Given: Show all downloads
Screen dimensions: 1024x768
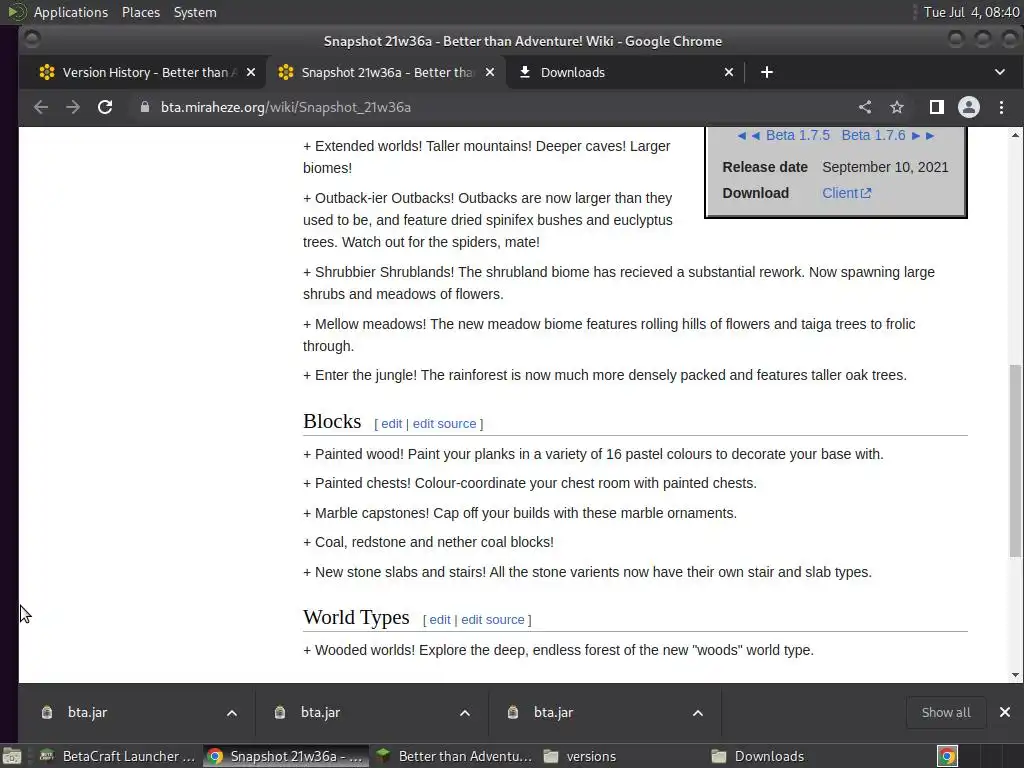Looking at the screenshot, I should pos(946,712).
